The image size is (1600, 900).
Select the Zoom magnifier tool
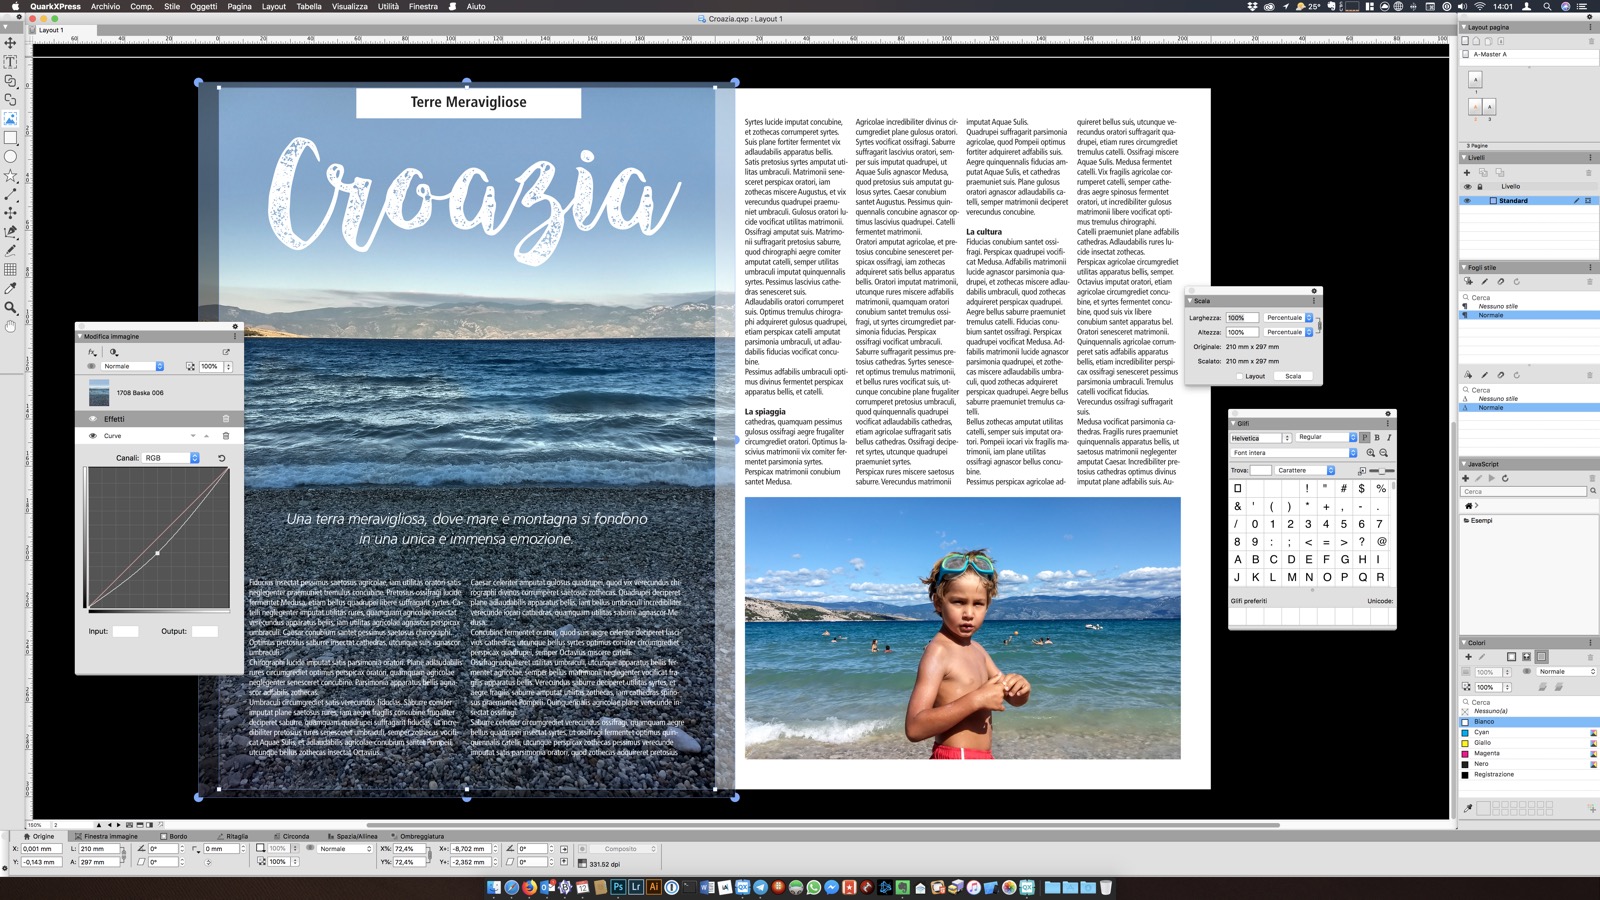[11, 307]
